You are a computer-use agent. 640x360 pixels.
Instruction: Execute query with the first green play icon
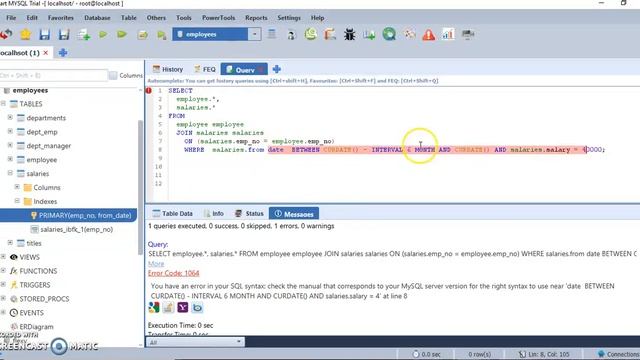[x=103, y=34]
